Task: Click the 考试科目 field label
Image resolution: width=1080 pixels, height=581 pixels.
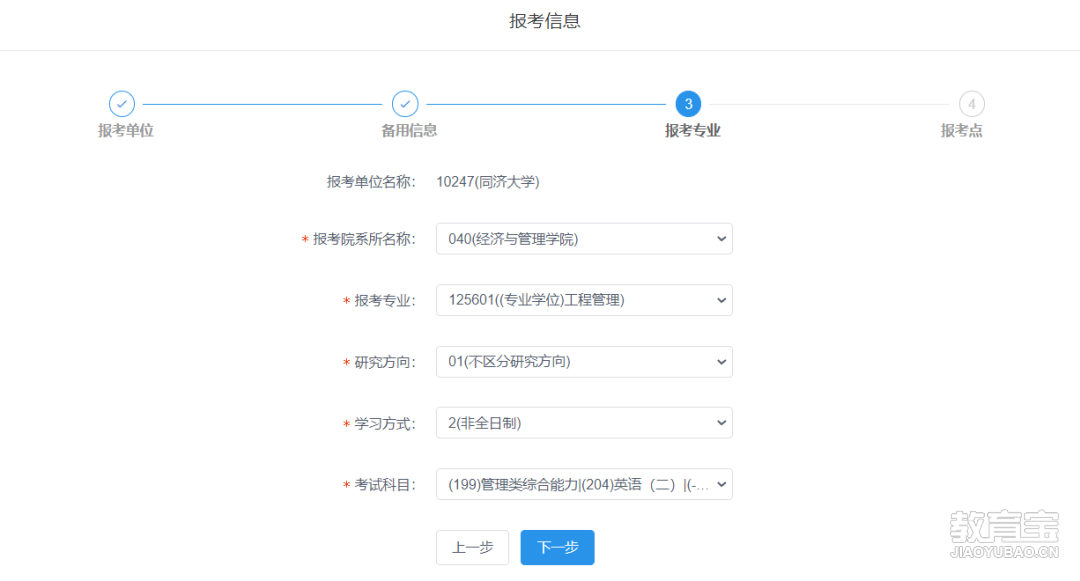Action: [x=384, y=485]
